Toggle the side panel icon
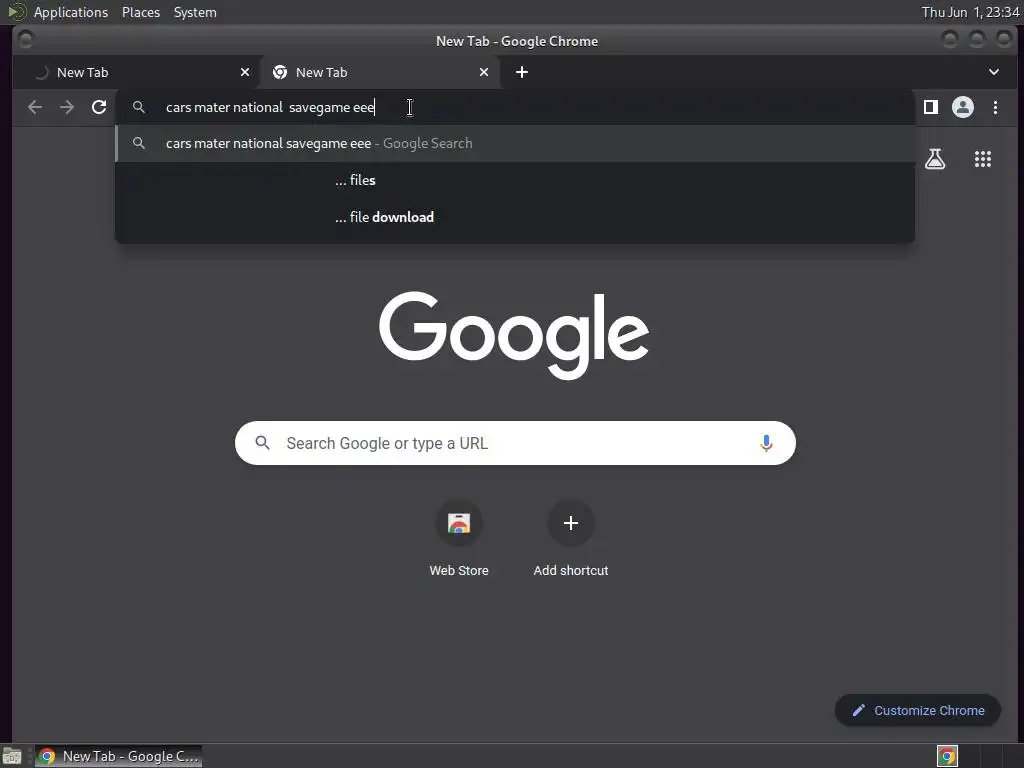1024x768 pixels. (931, 107)
